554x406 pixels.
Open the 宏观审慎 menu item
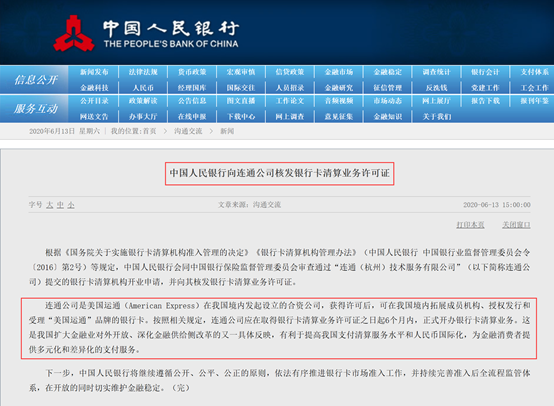point(241,72)
